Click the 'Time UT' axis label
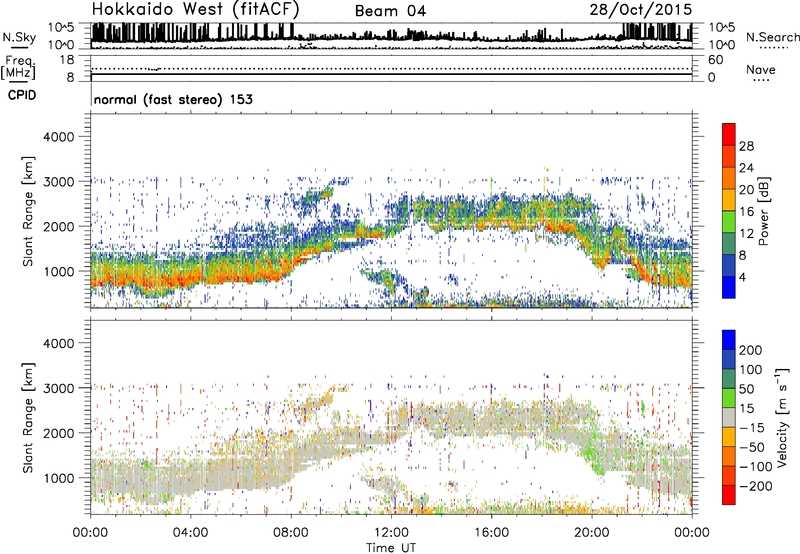Image resolution: width=800 pixels, height=554 pixels. (391, 548)
